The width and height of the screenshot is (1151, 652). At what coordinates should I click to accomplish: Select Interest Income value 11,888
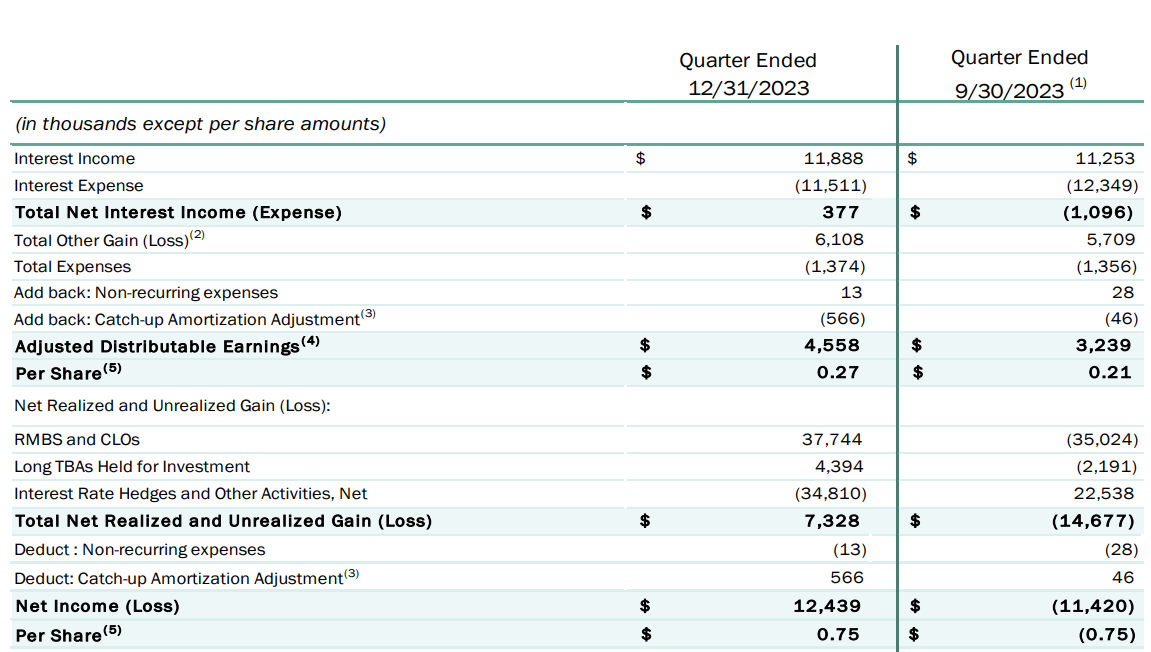point(834,159)
